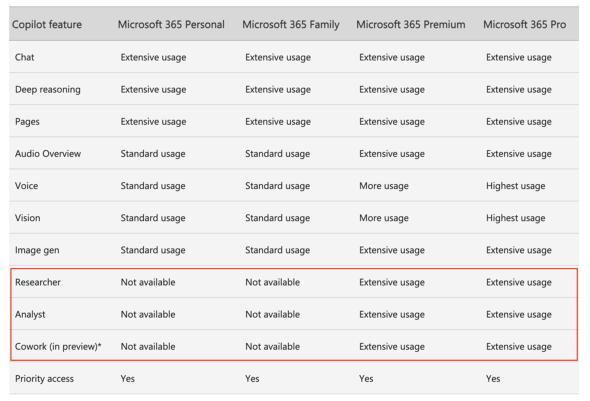The height and width of the screenshot is (401, 590).
Task: Click the 'Analyst' feature label
Action: [30, 314]
